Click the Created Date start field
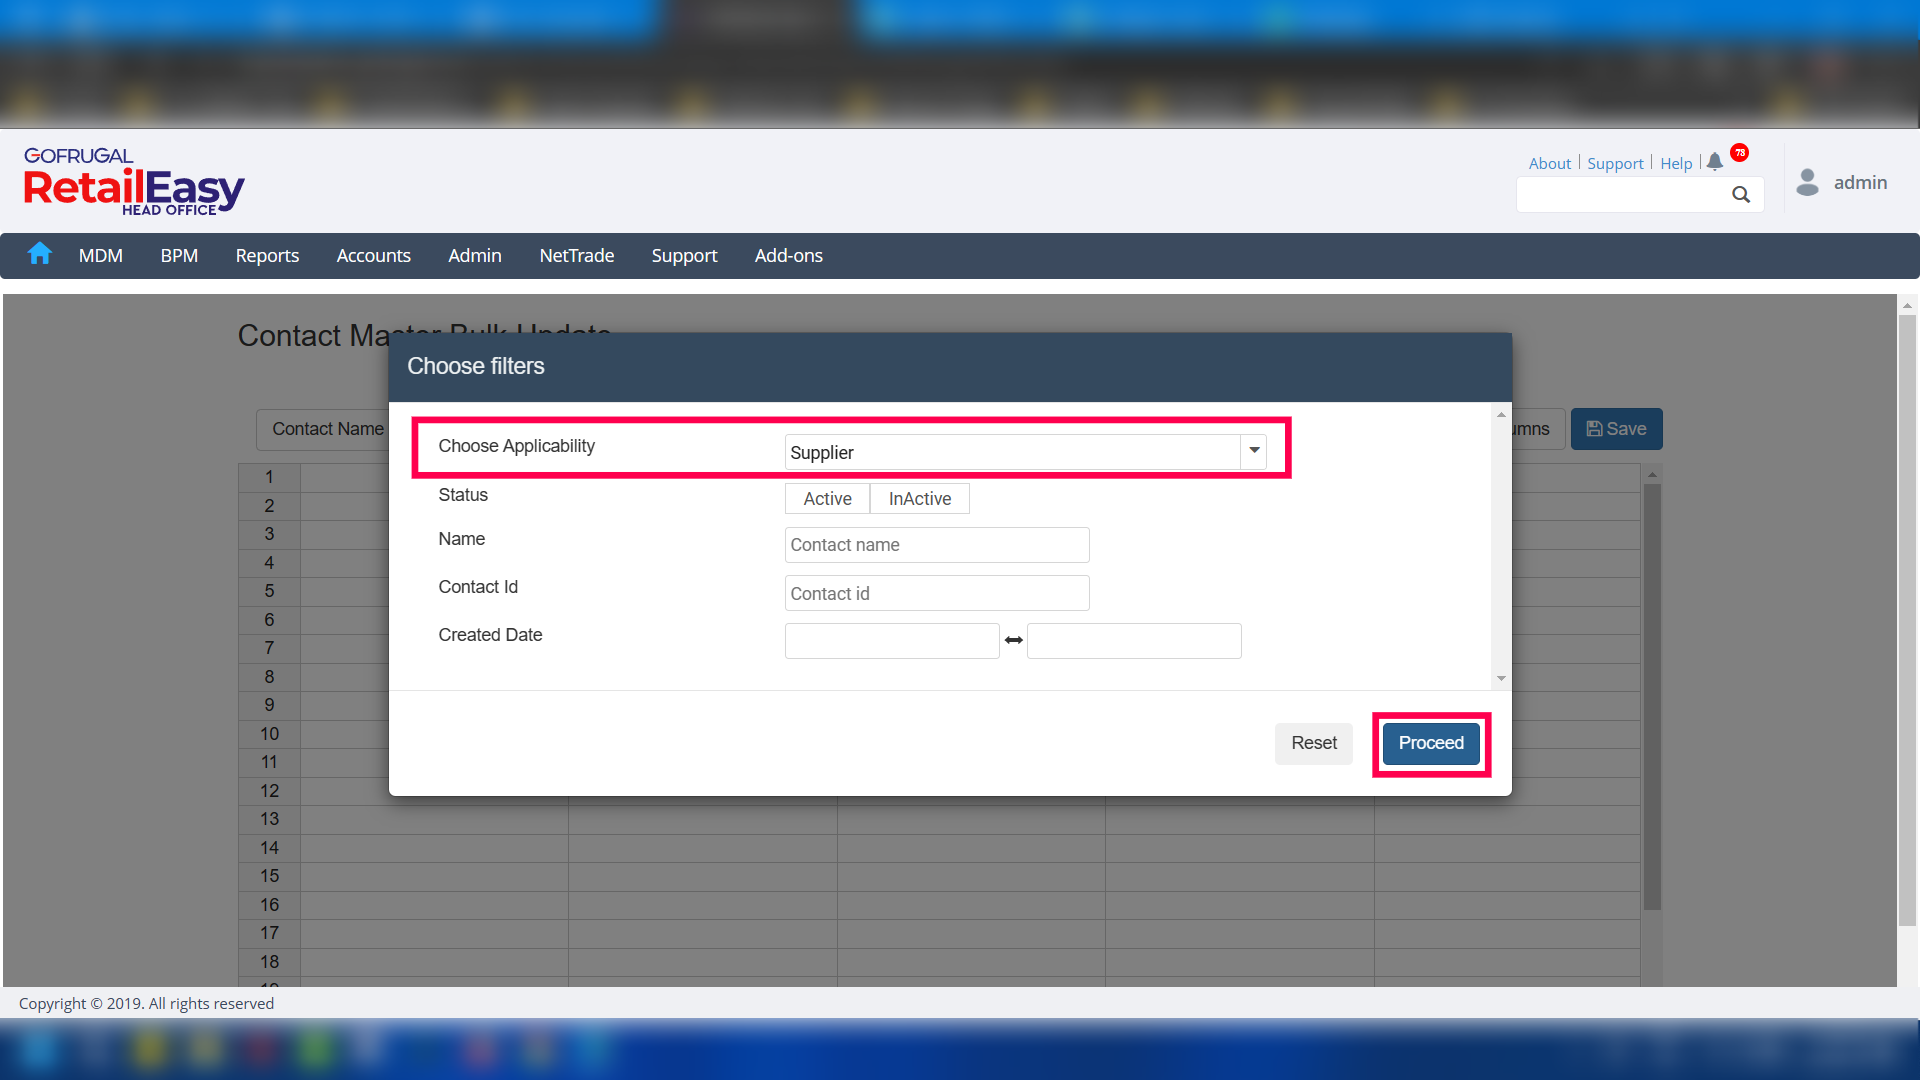This screenshot has width=1920, height=1080. (891, 641)
